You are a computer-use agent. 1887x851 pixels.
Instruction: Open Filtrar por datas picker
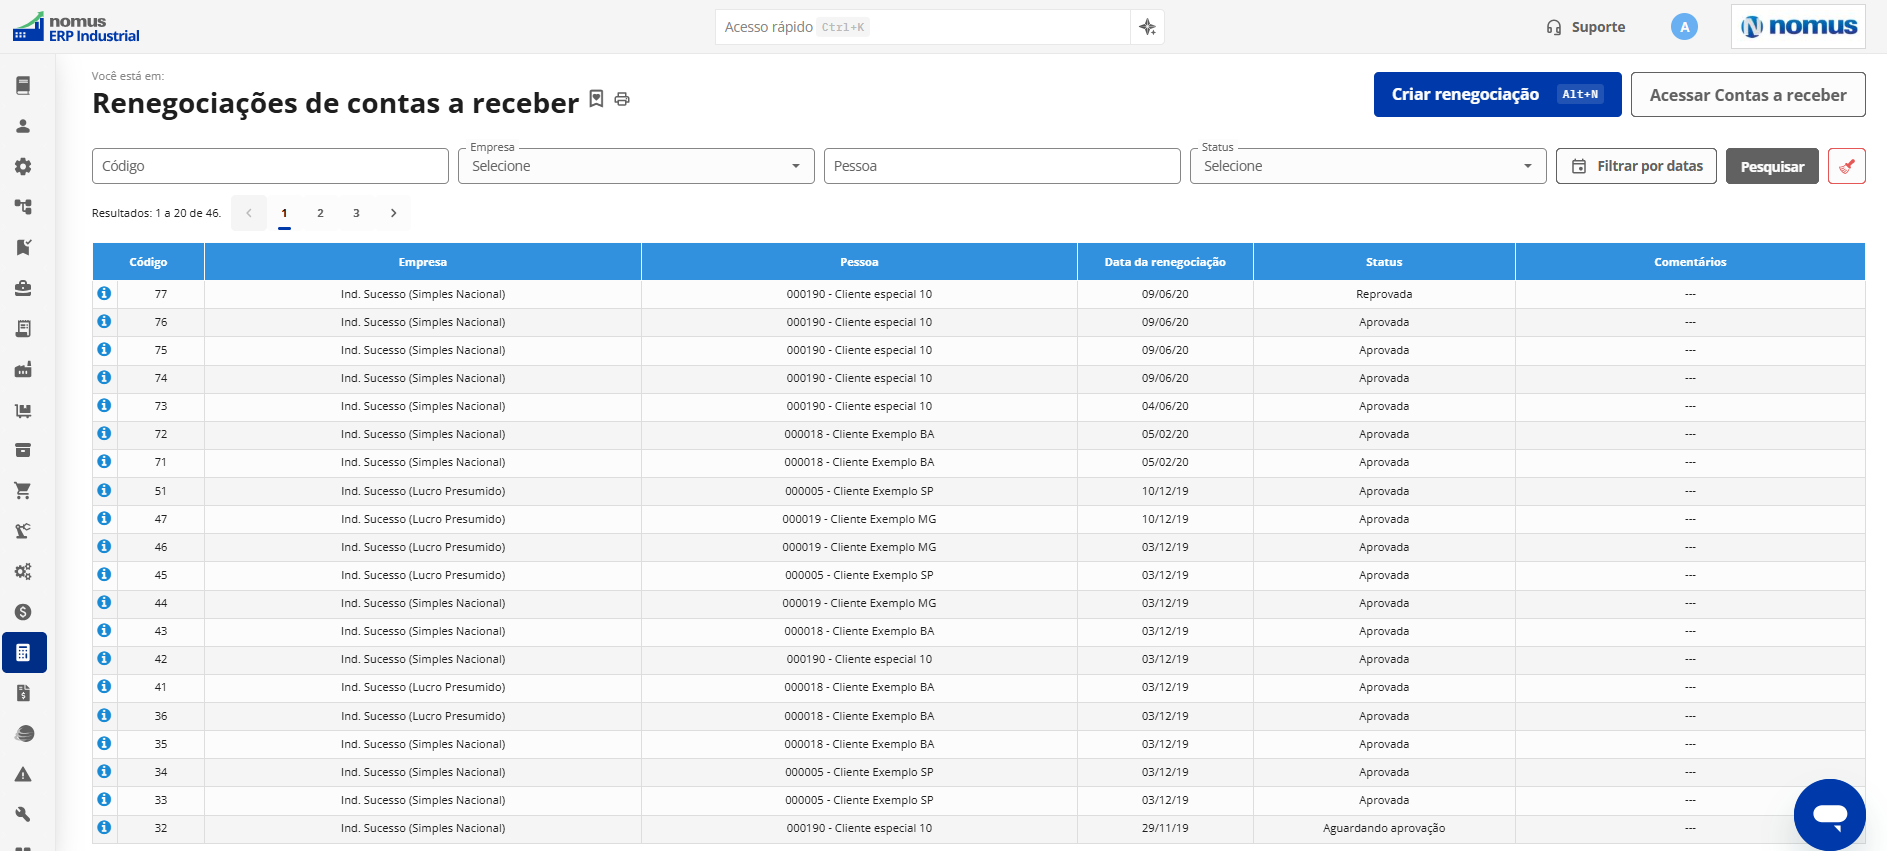(x=1636, y=166)
